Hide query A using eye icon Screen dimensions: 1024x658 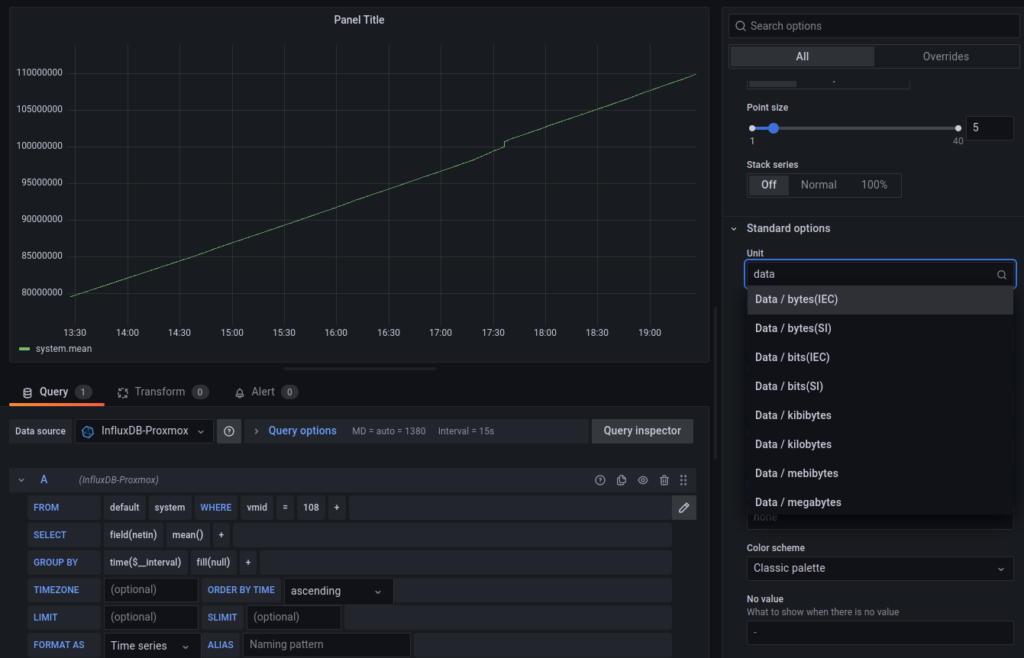coord(643,480)
